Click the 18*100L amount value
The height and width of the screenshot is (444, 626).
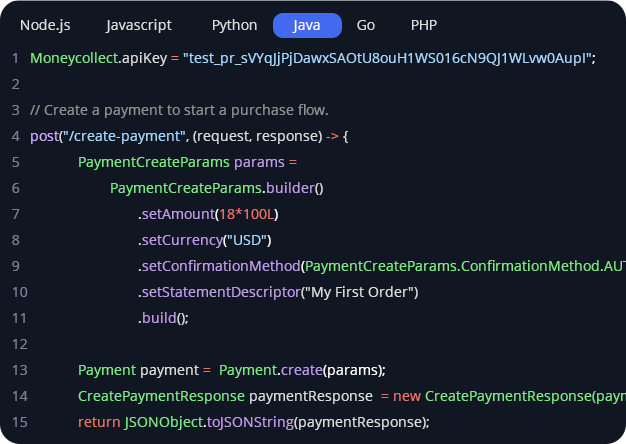coord(248,214)
